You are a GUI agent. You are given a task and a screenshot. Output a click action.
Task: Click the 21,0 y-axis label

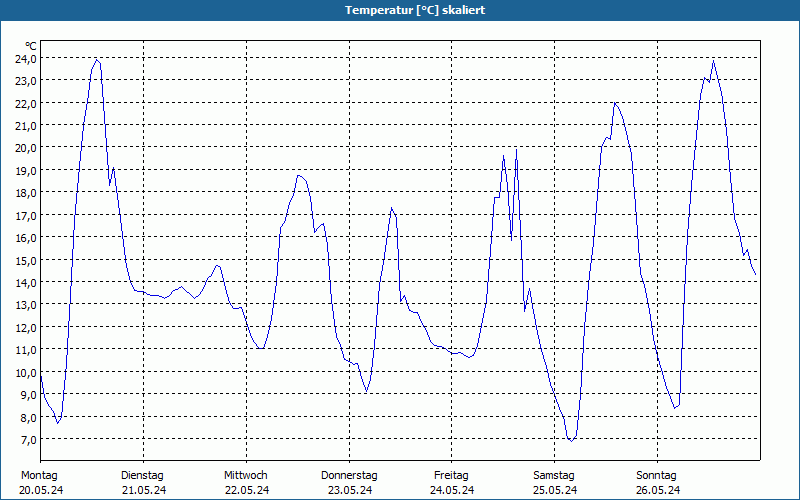pyautogui.click(x=26, y=126)
